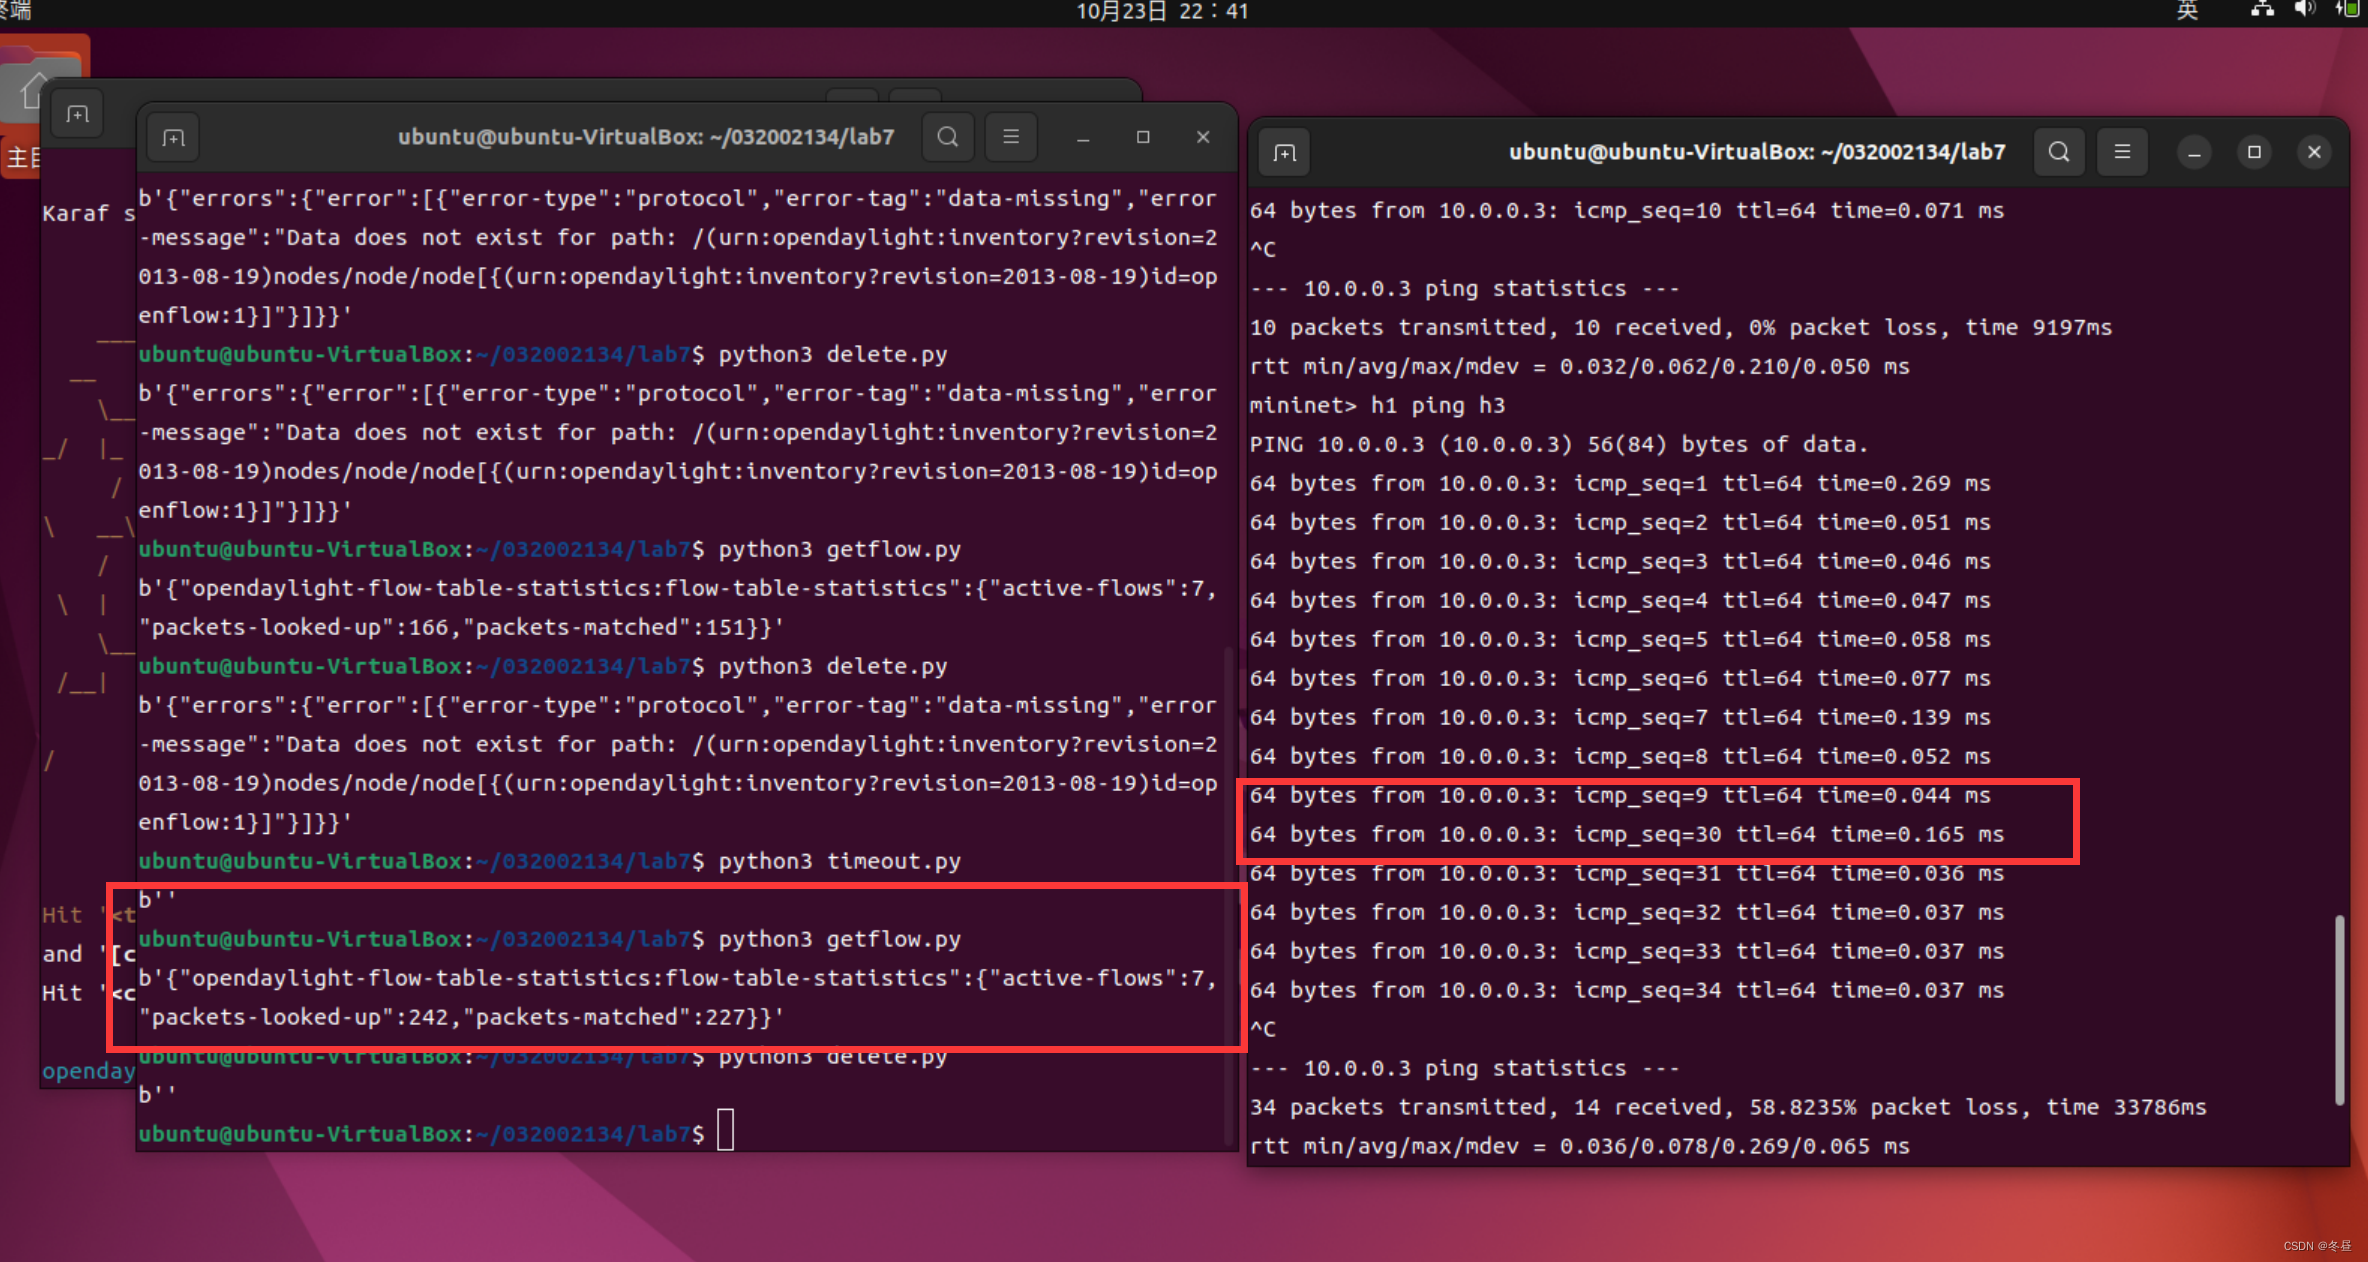The image size is (2368, 1262).
Task: Open hamburger menu in right ping terminal
Action: tap(2122, 152)
